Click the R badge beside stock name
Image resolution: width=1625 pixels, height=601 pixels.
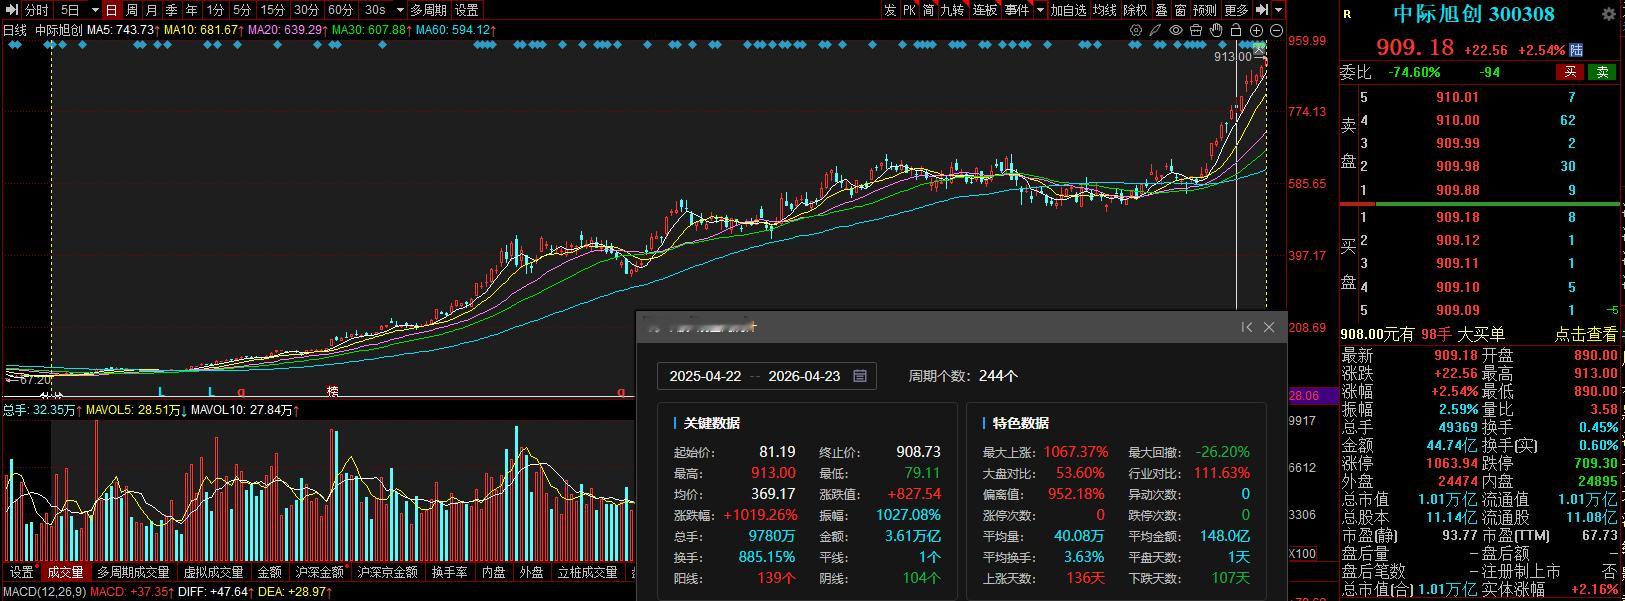(1347, 14)
